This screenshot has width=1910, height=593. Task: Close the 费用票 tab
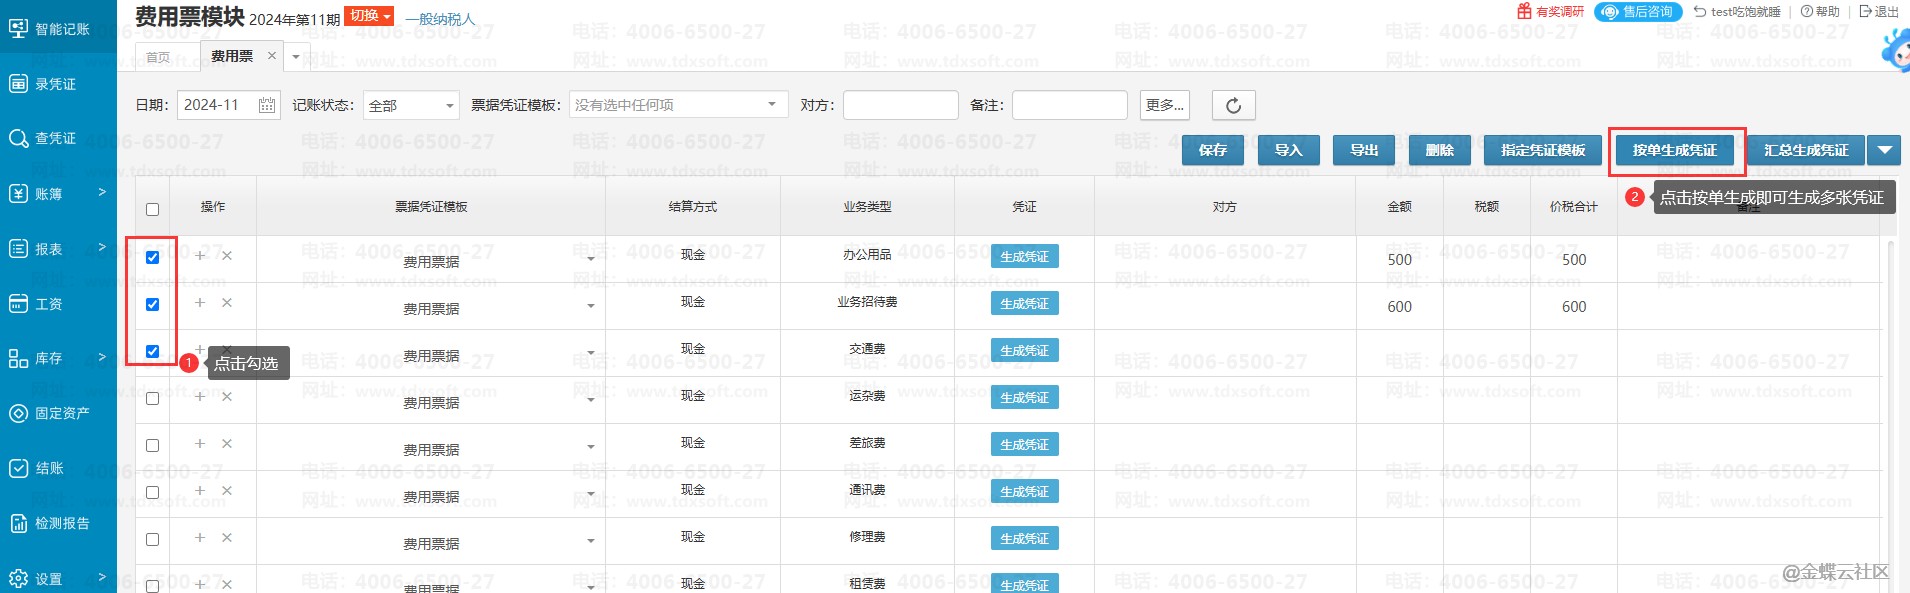(272, 56)
